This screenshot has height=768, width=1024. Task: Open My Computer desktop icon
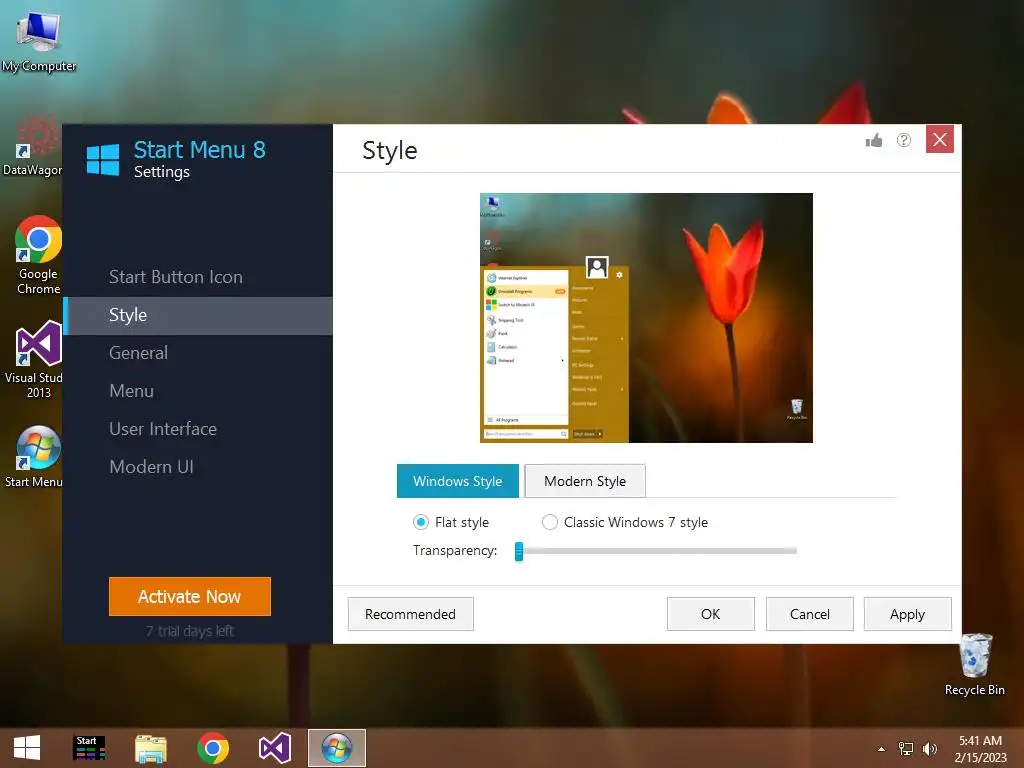[39, 40]
